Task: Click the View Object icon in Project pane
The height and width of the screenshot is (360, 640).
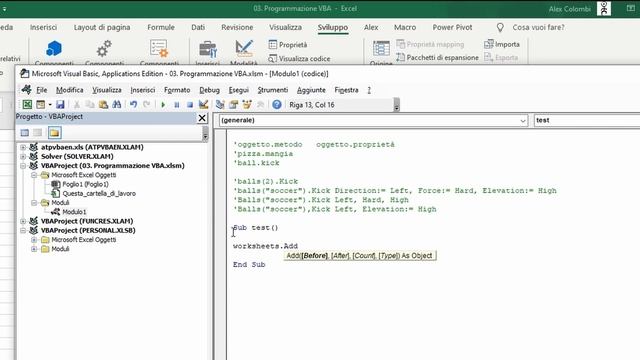Action: point(38,133)
